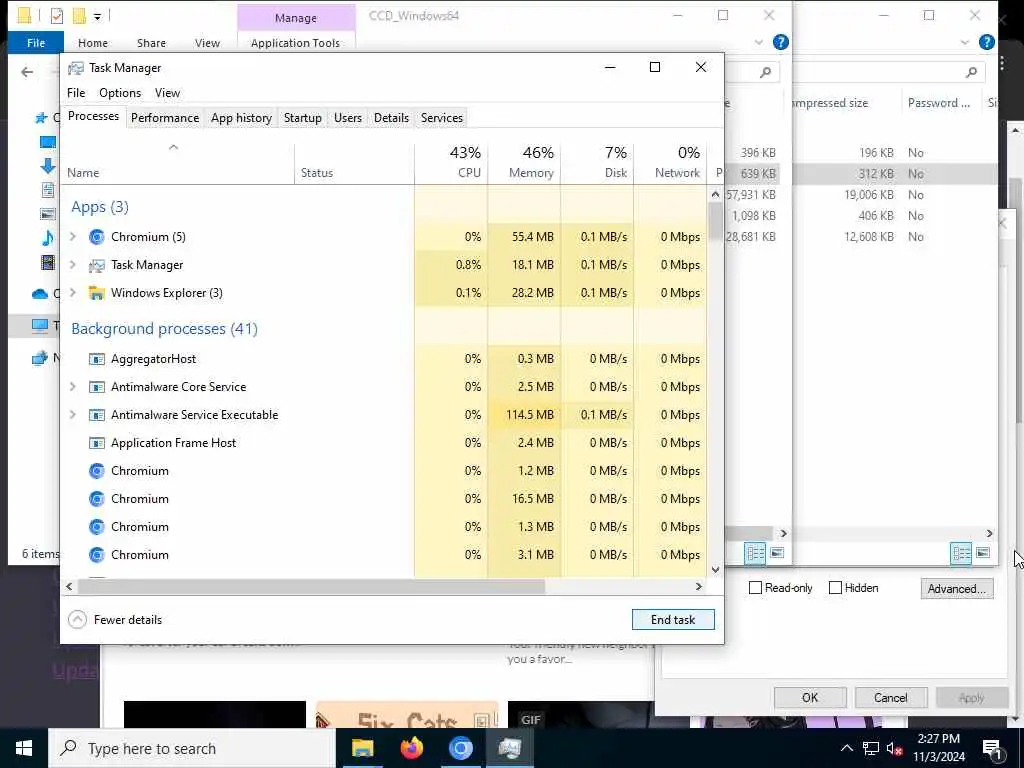Click Fewer details link
Image resolution: width=1024 pixels, height=768 pixels.
[x=127, y=620]
